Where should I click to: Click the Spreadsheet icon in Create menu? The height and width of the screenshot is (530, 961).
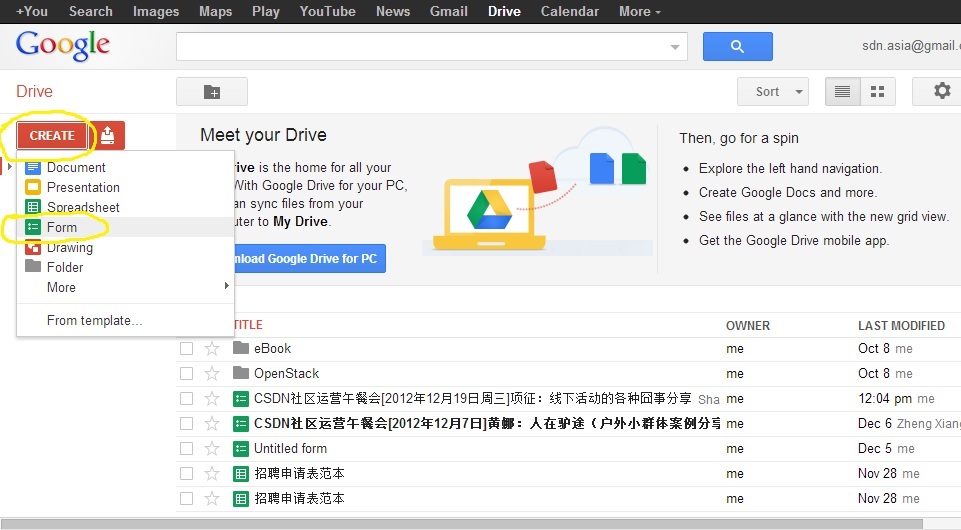[33, 207]
